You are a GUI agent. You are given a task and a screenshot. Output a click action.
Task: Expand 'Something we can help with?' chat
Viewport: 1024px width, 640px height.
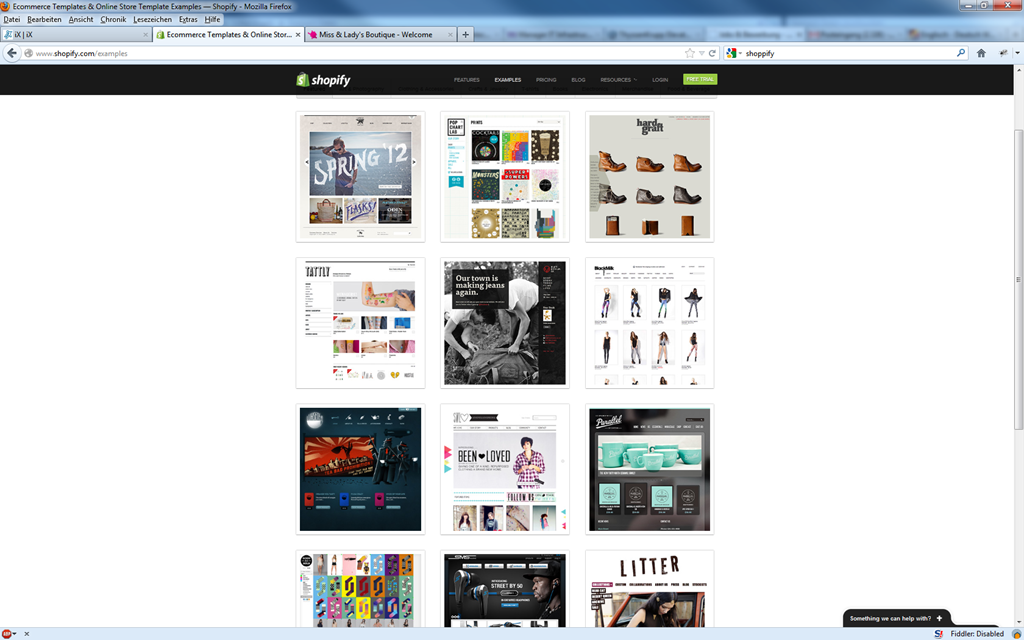coord(896,618)
